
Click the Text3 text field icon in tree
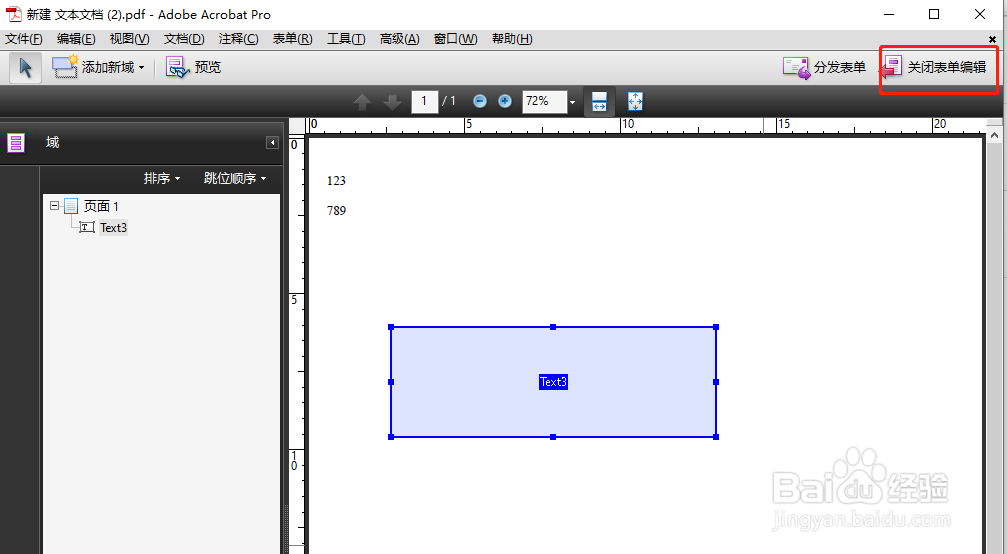click(x=87, y=227)
